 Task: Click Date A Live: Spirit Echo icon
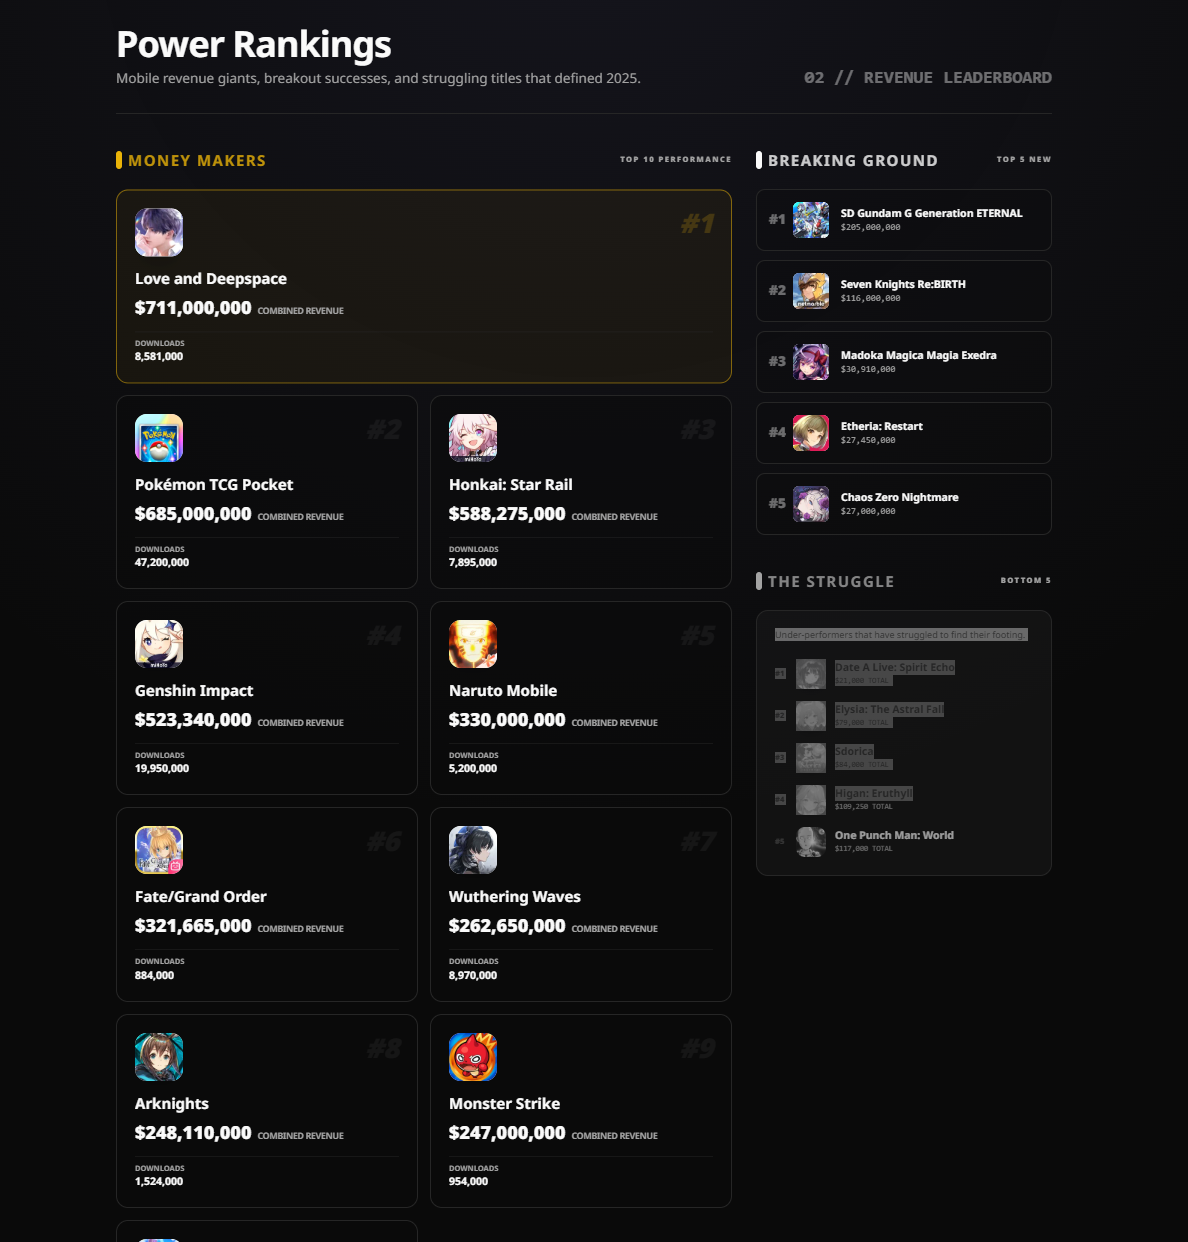[811, 674]
